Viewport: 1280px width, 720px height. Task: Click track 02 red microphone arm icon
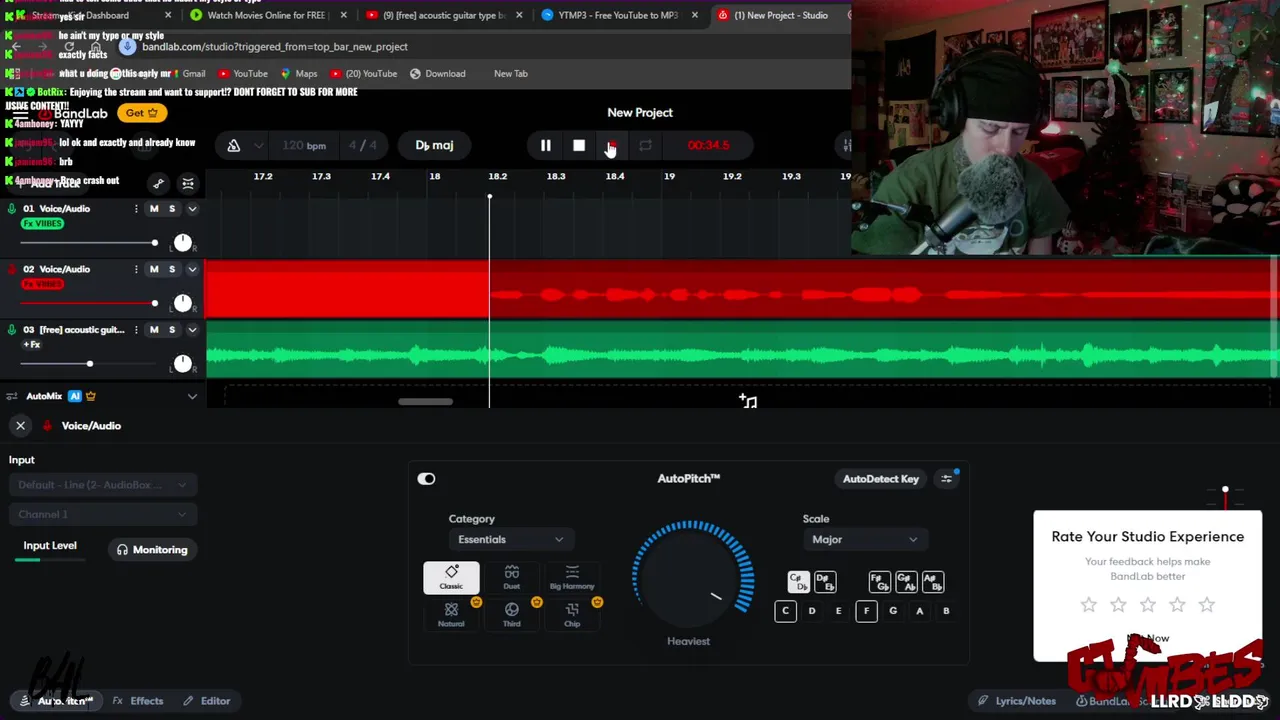[12, 269]
